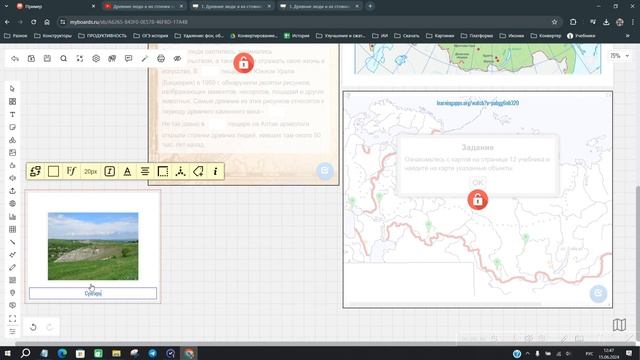Click the undo arrow at bottom left

pos(33,327)
